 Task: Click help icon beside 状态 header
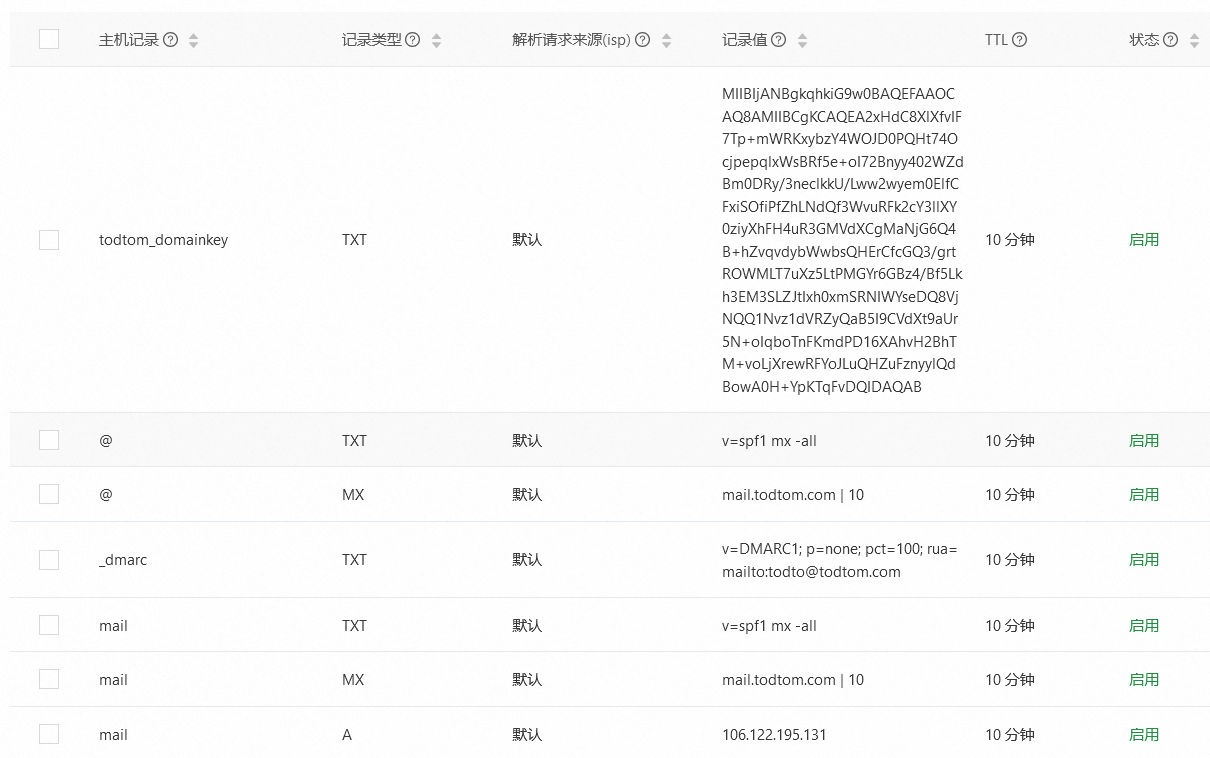tap(1169, 40)
